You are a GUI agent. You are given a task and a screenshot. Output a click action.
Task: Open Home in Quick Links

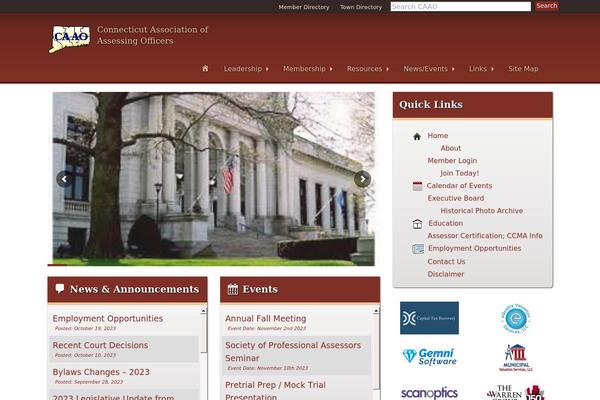coord(438,136)
